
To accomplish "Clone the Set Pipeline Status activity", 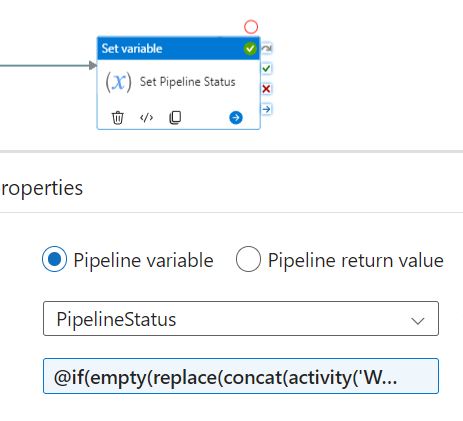I will point(175,118).
